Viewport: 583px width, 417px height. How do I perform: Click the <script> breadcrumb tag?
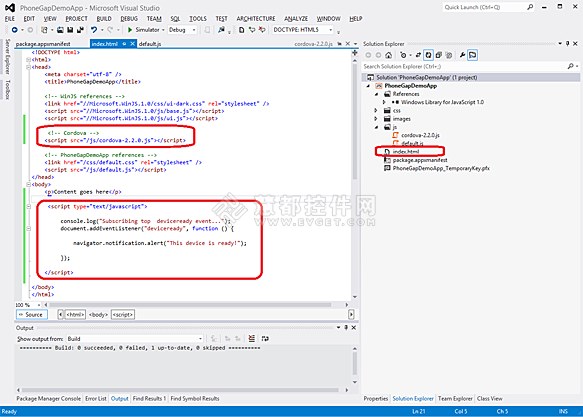click(x=123, y=315)
